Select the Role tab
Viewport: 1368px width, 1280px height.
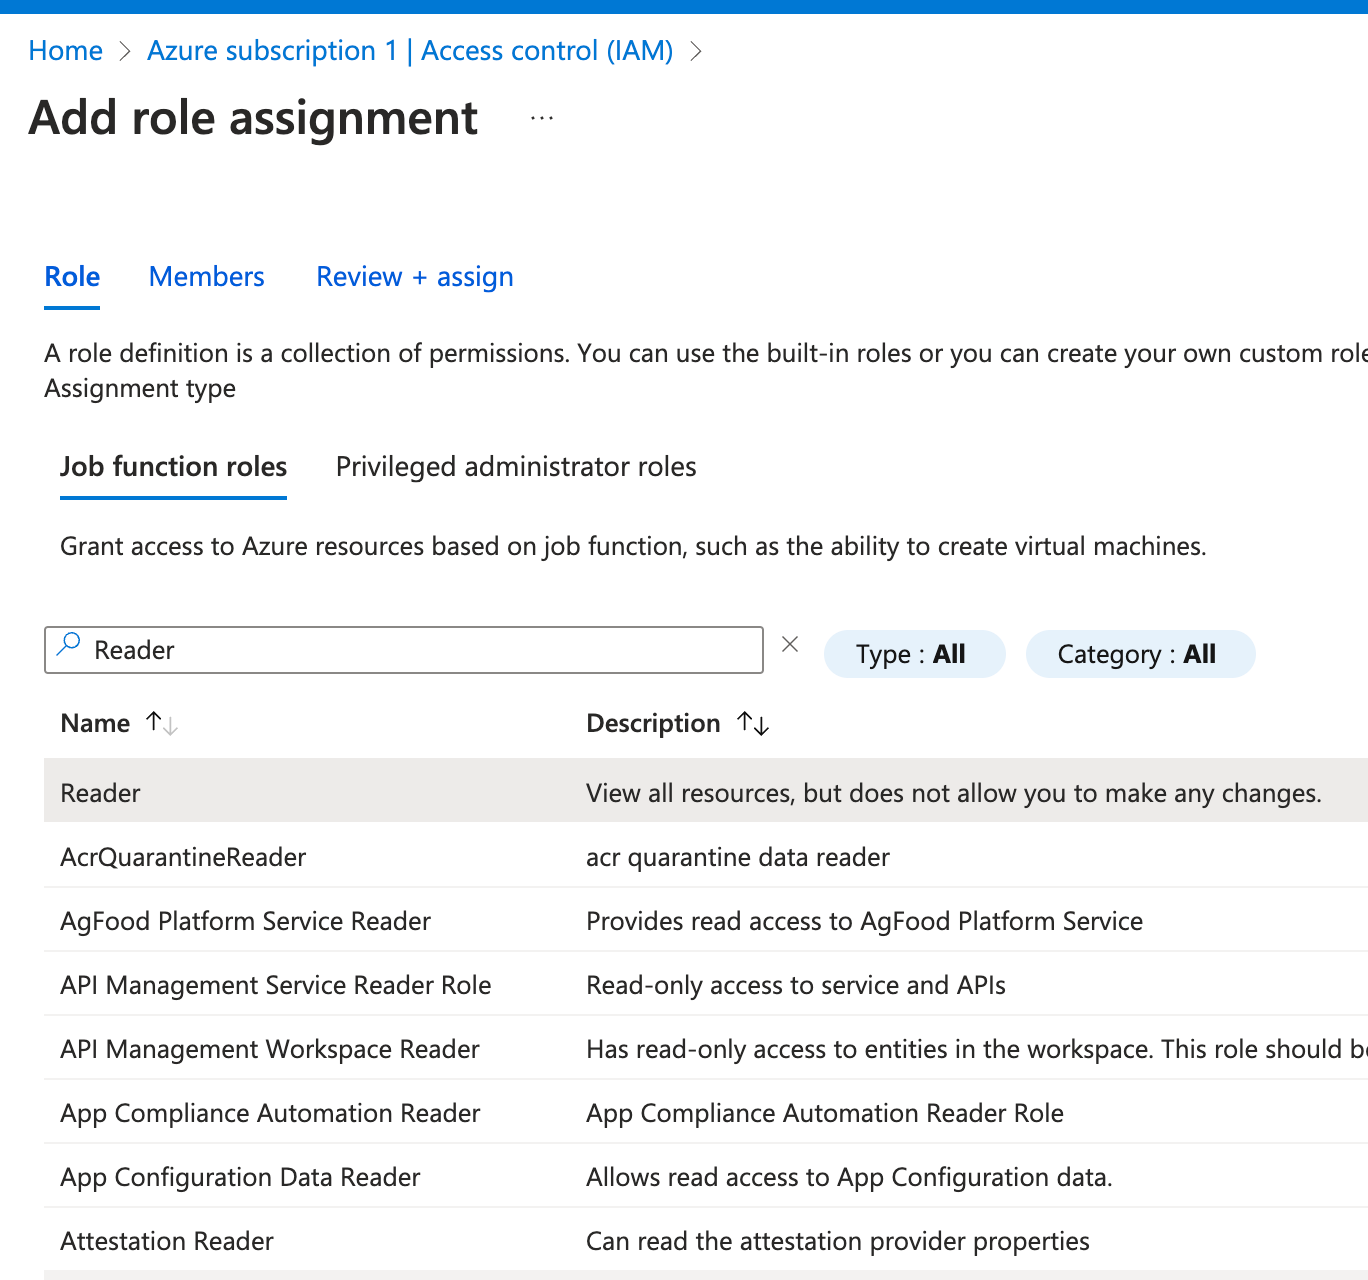click(72, 277)
